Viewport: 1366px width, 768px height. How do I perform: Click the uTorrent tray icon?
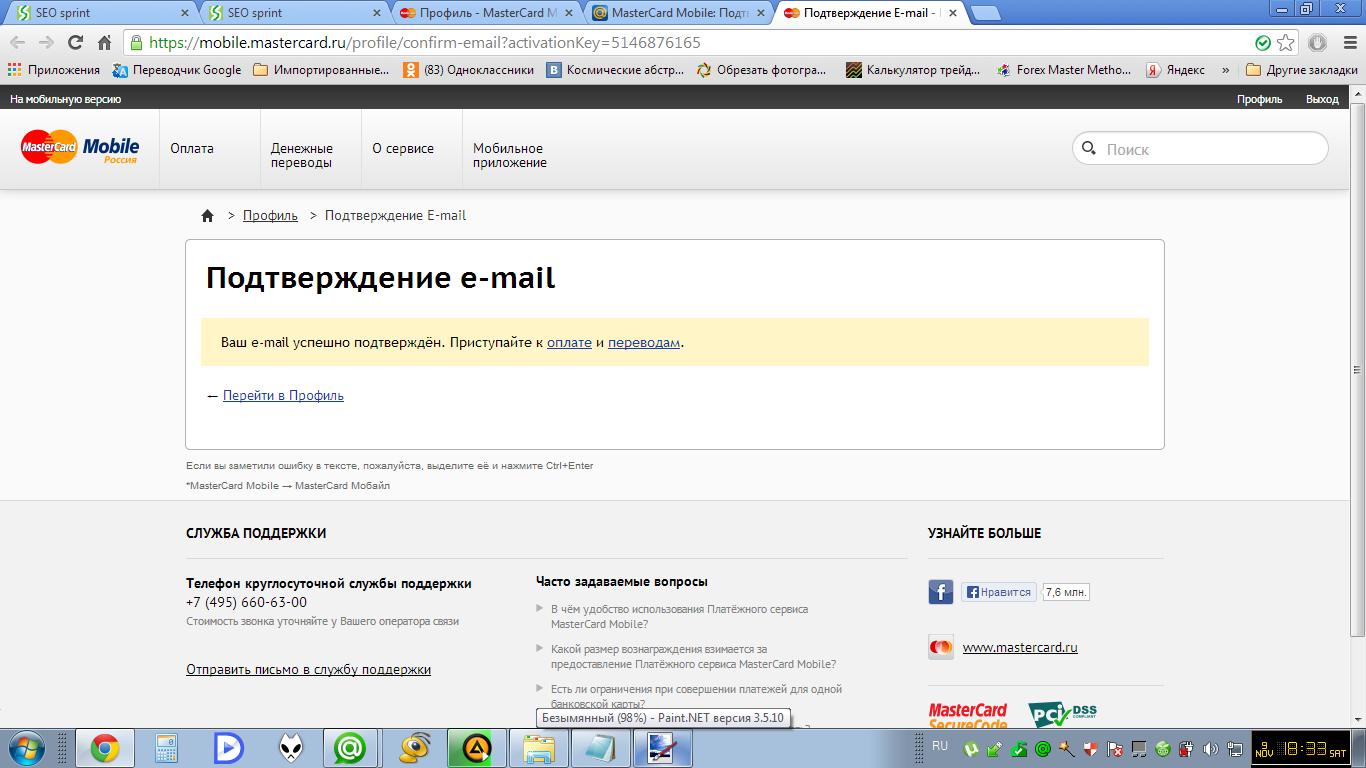[970, 748]
